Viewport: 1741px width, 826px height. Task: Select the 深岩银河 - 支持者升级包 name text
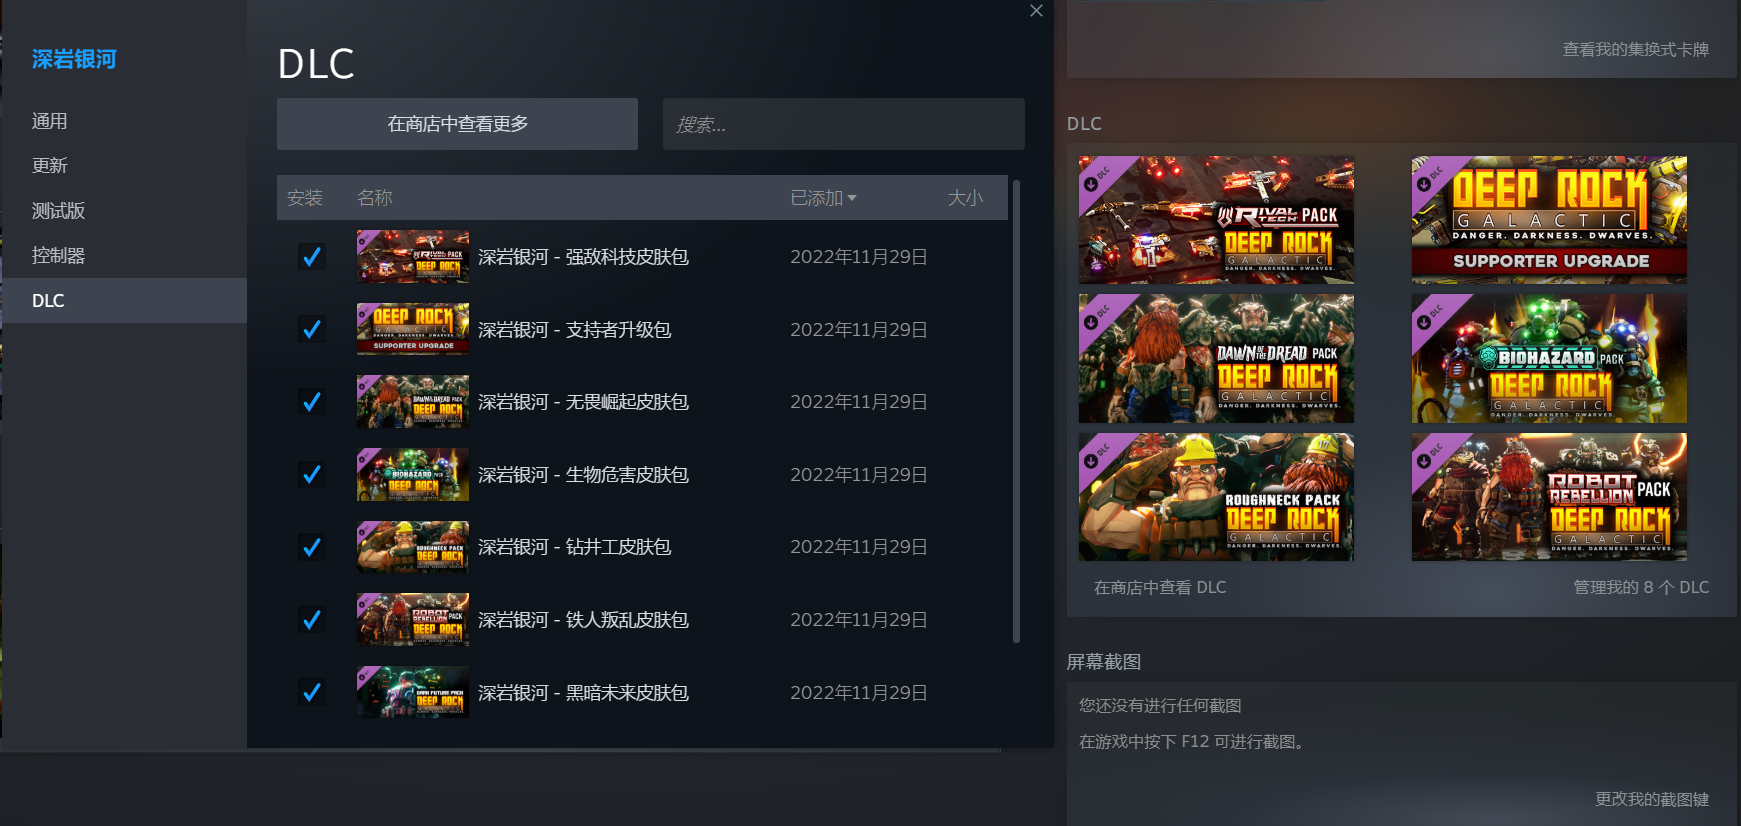pos(574,329)
